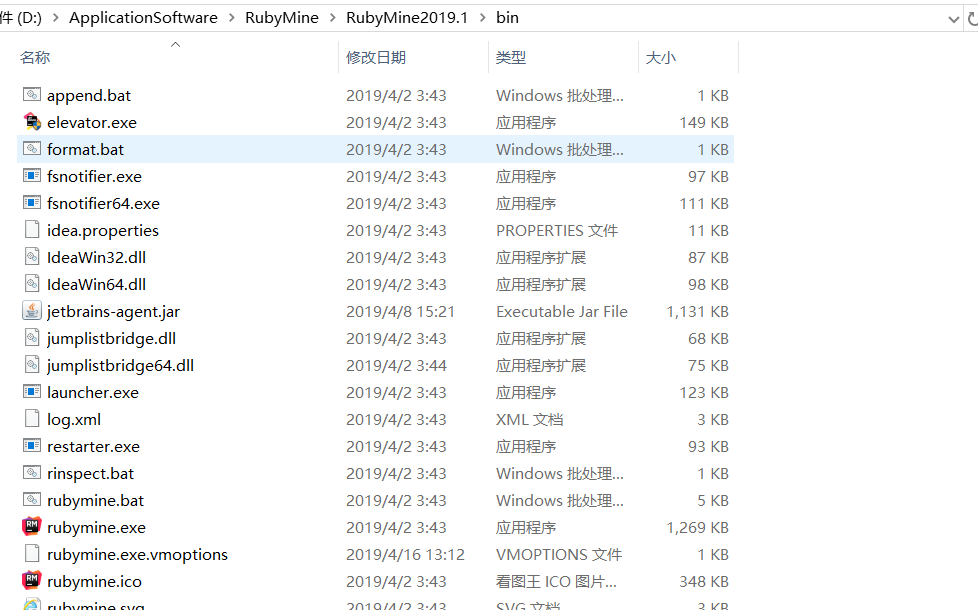Click the fsnotifier.exe file icon
This screenshot has width=978, height=610.
pos(32,176)
